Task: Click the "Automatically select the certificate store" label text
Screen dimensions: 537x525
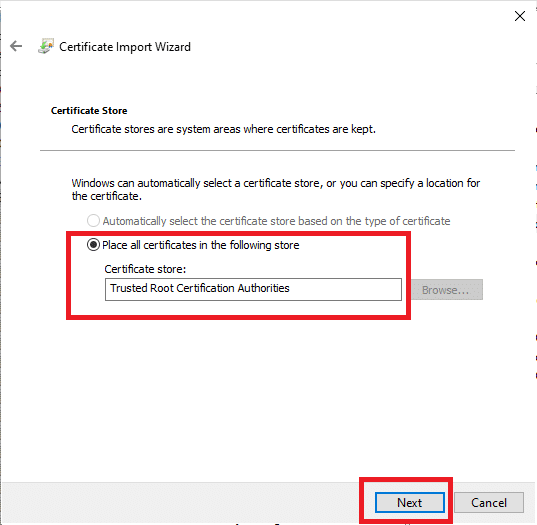Action: pos(276,221)
